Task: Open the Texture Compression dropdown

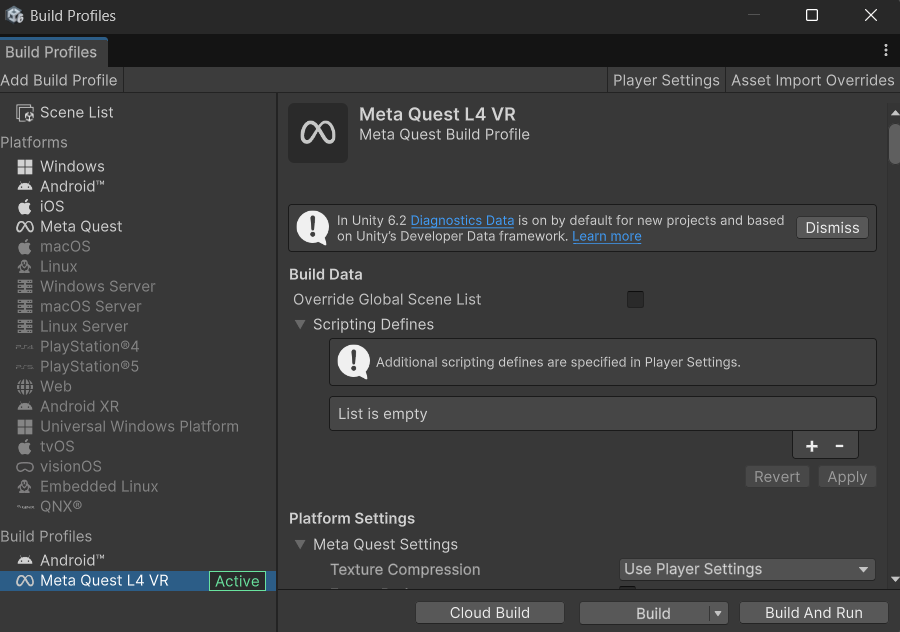Action: click(746, 569)
